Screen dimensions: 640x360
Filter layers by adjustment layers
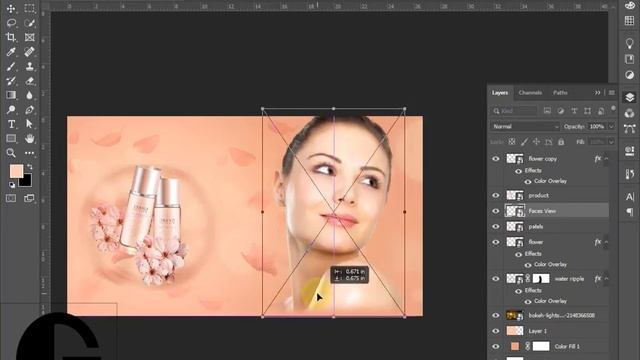(560, 111)
